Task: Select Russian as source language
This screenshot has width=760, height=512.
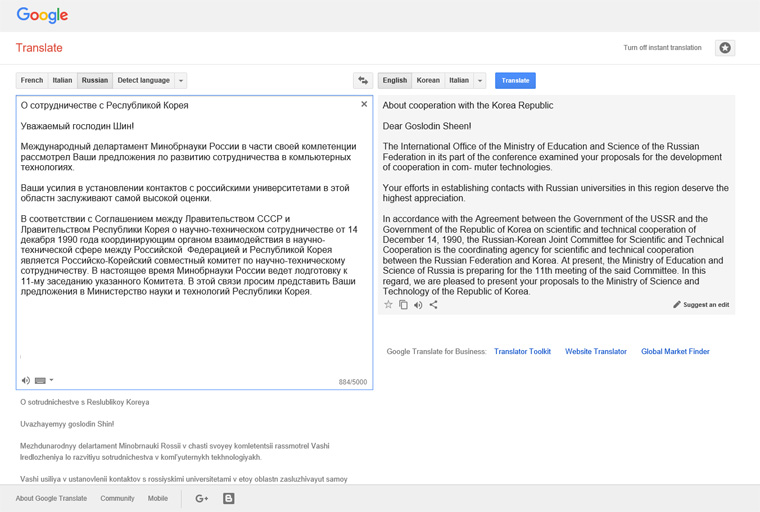Action: coord(95,80)
